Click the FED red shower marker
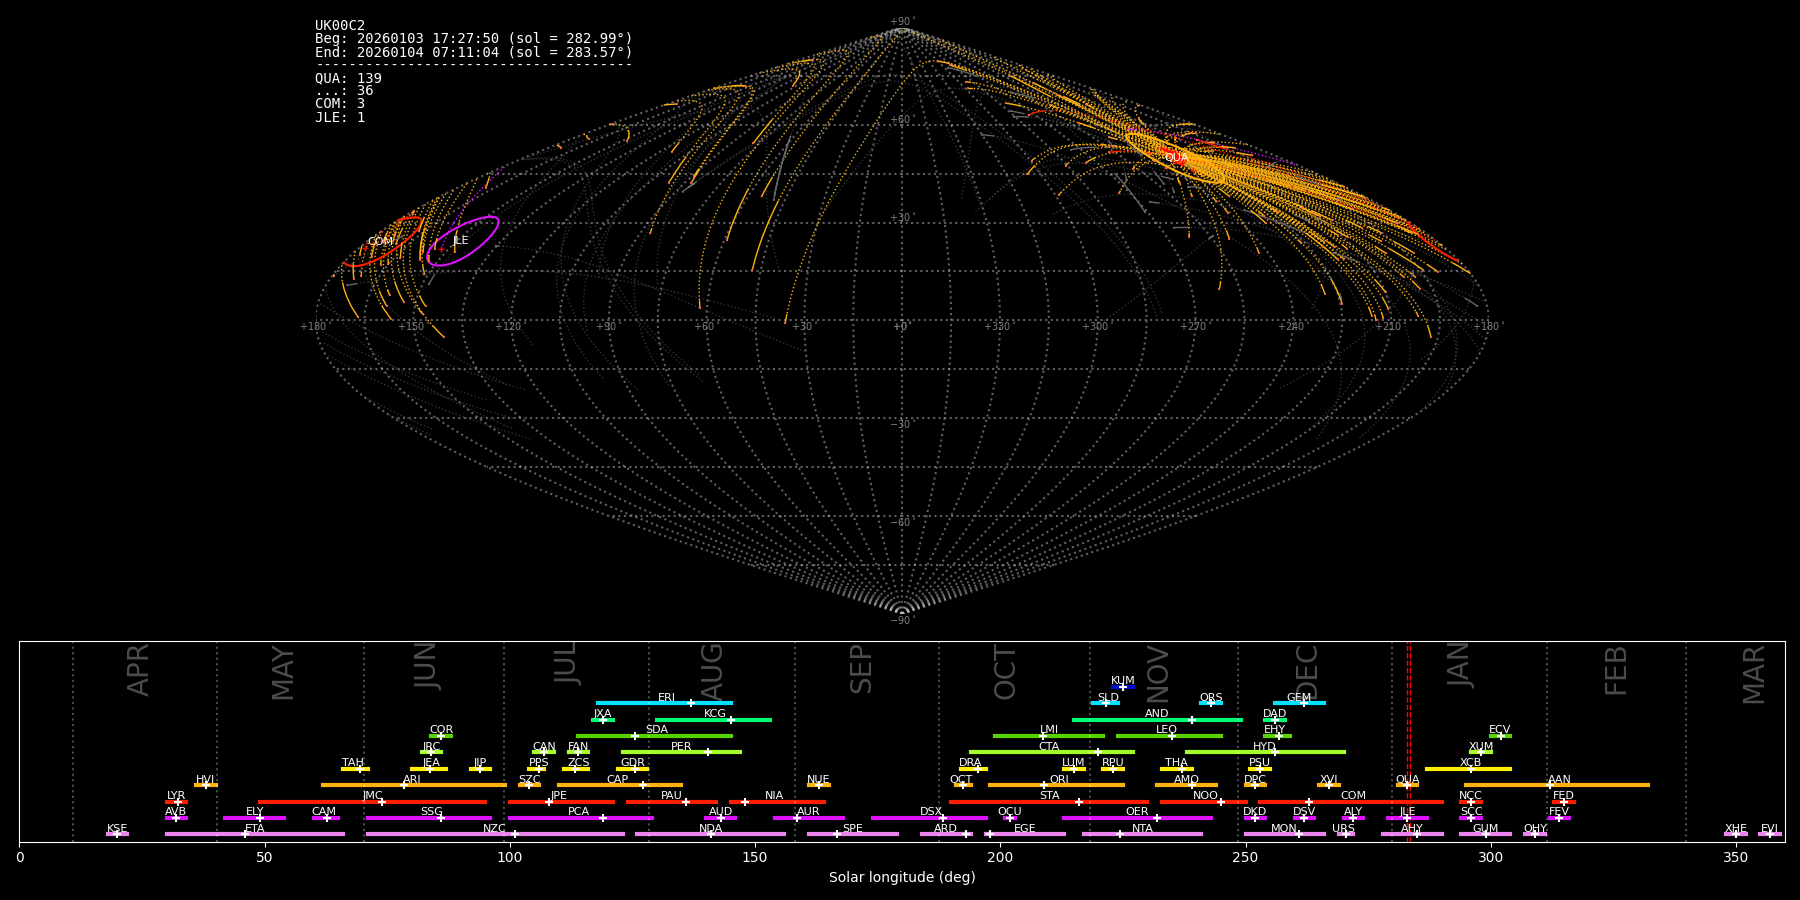Image resolution: width=1800 pixels, height=900 pixels. point(1563,802)
